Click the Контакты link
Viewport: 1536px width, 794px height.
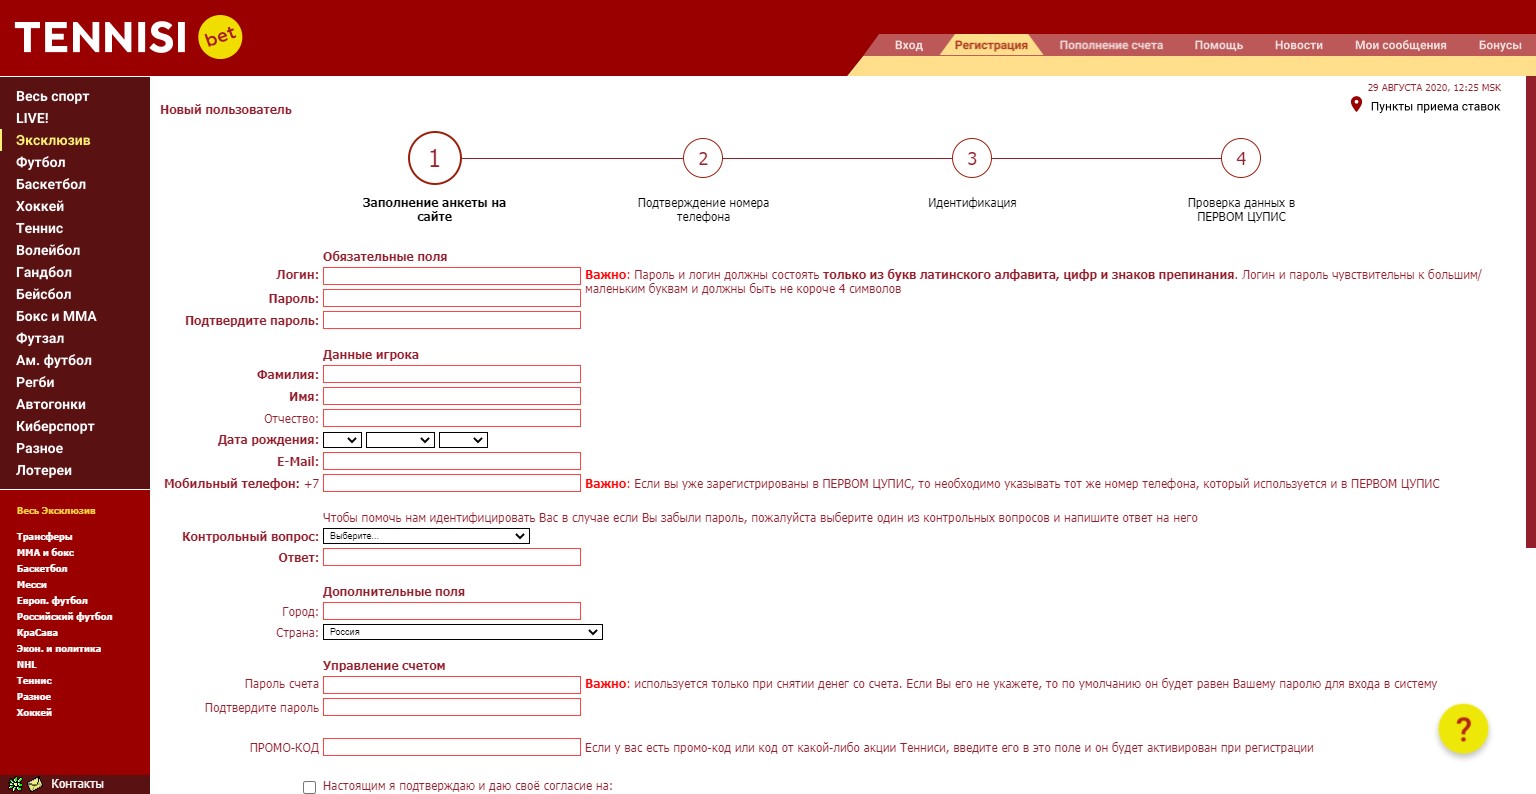pos(77,784)
